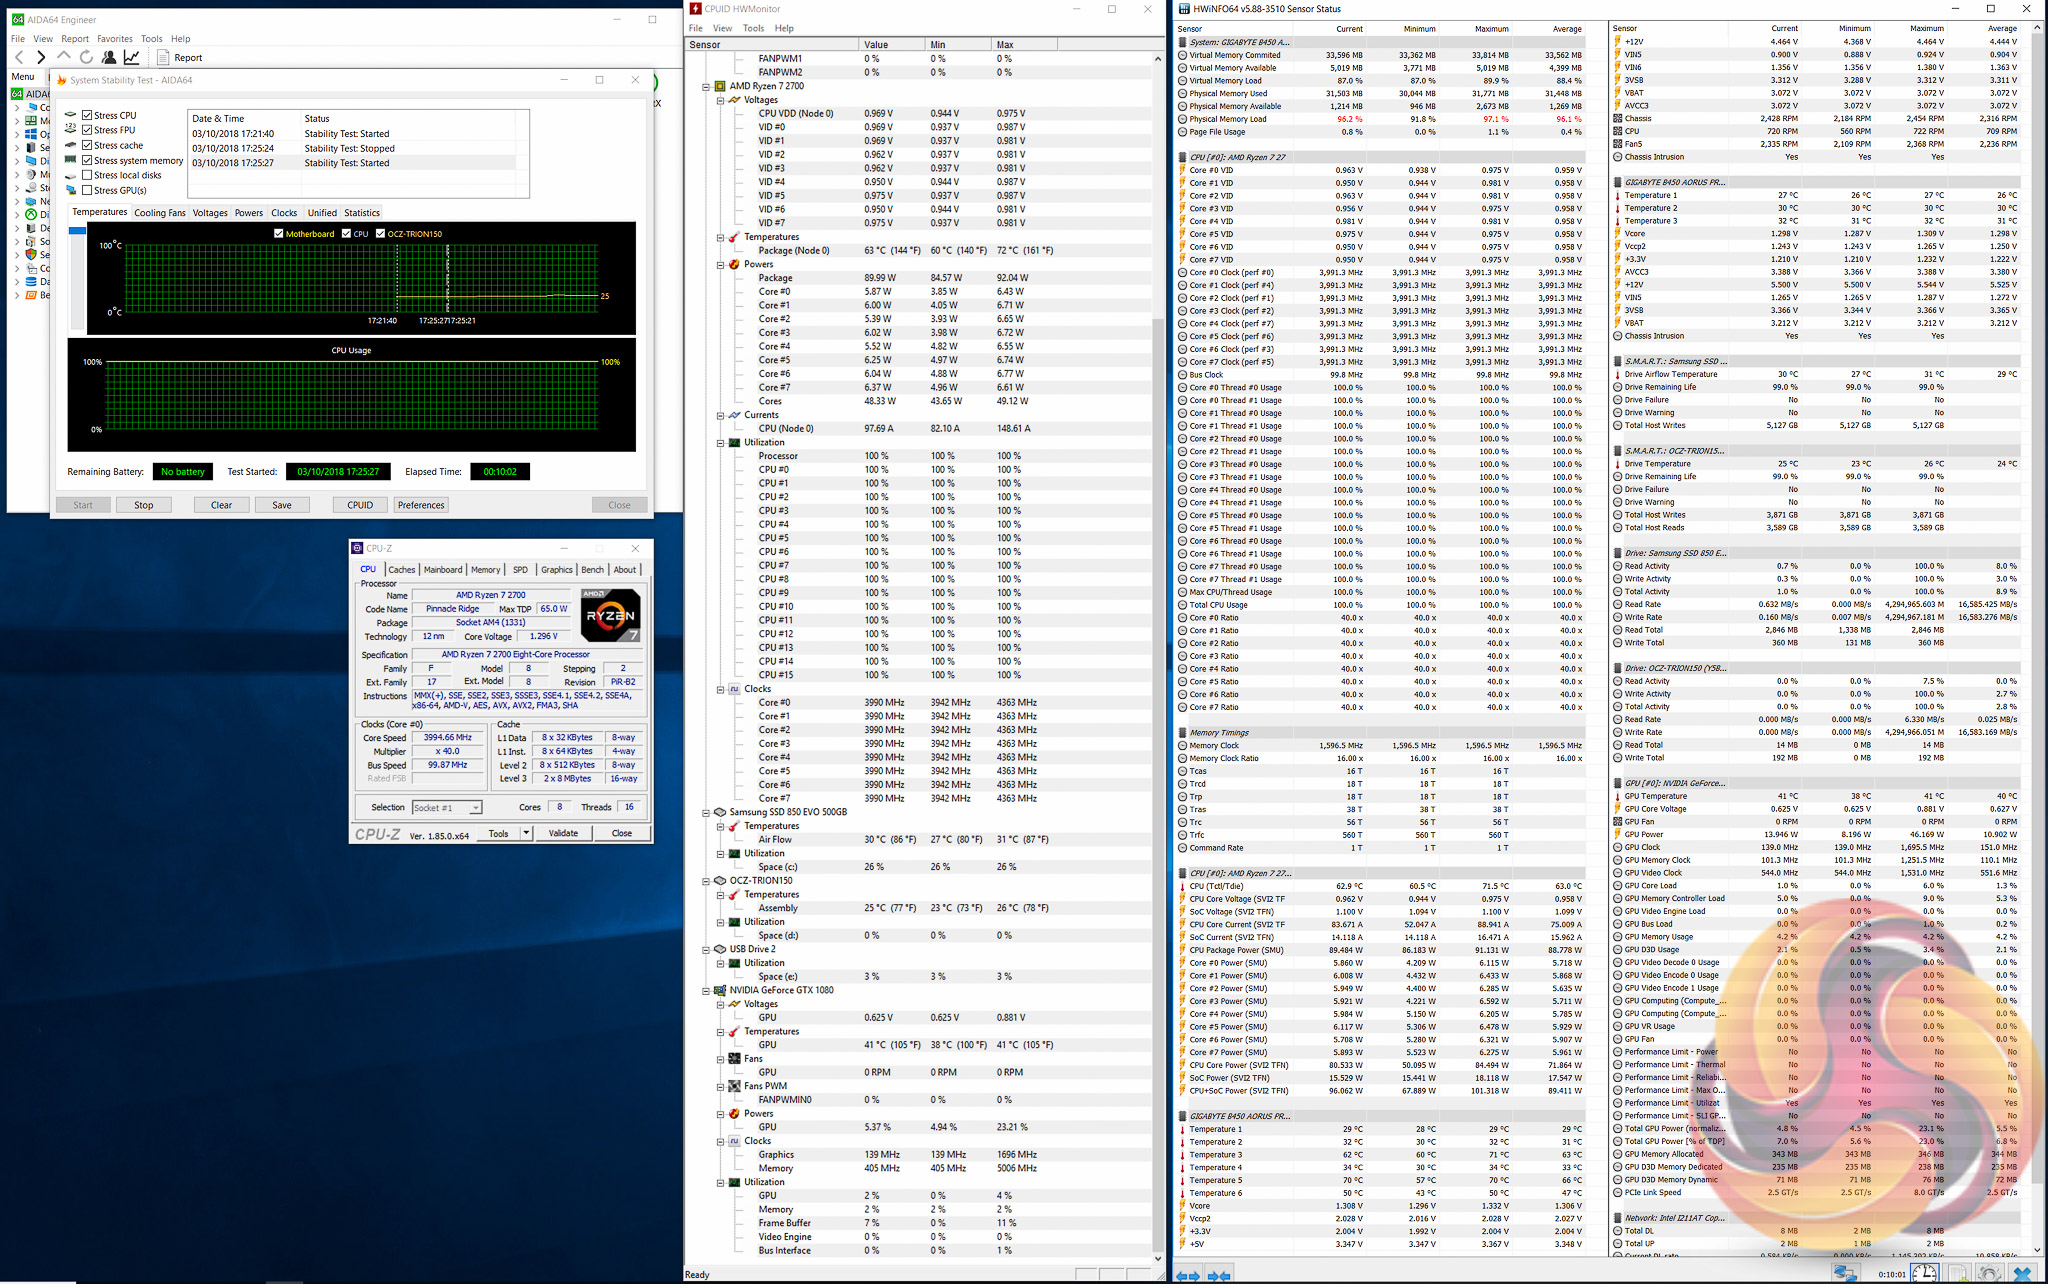Click the CPU-Z Validate button
Screen dimensions: 2048x1284
coord(563,833)
